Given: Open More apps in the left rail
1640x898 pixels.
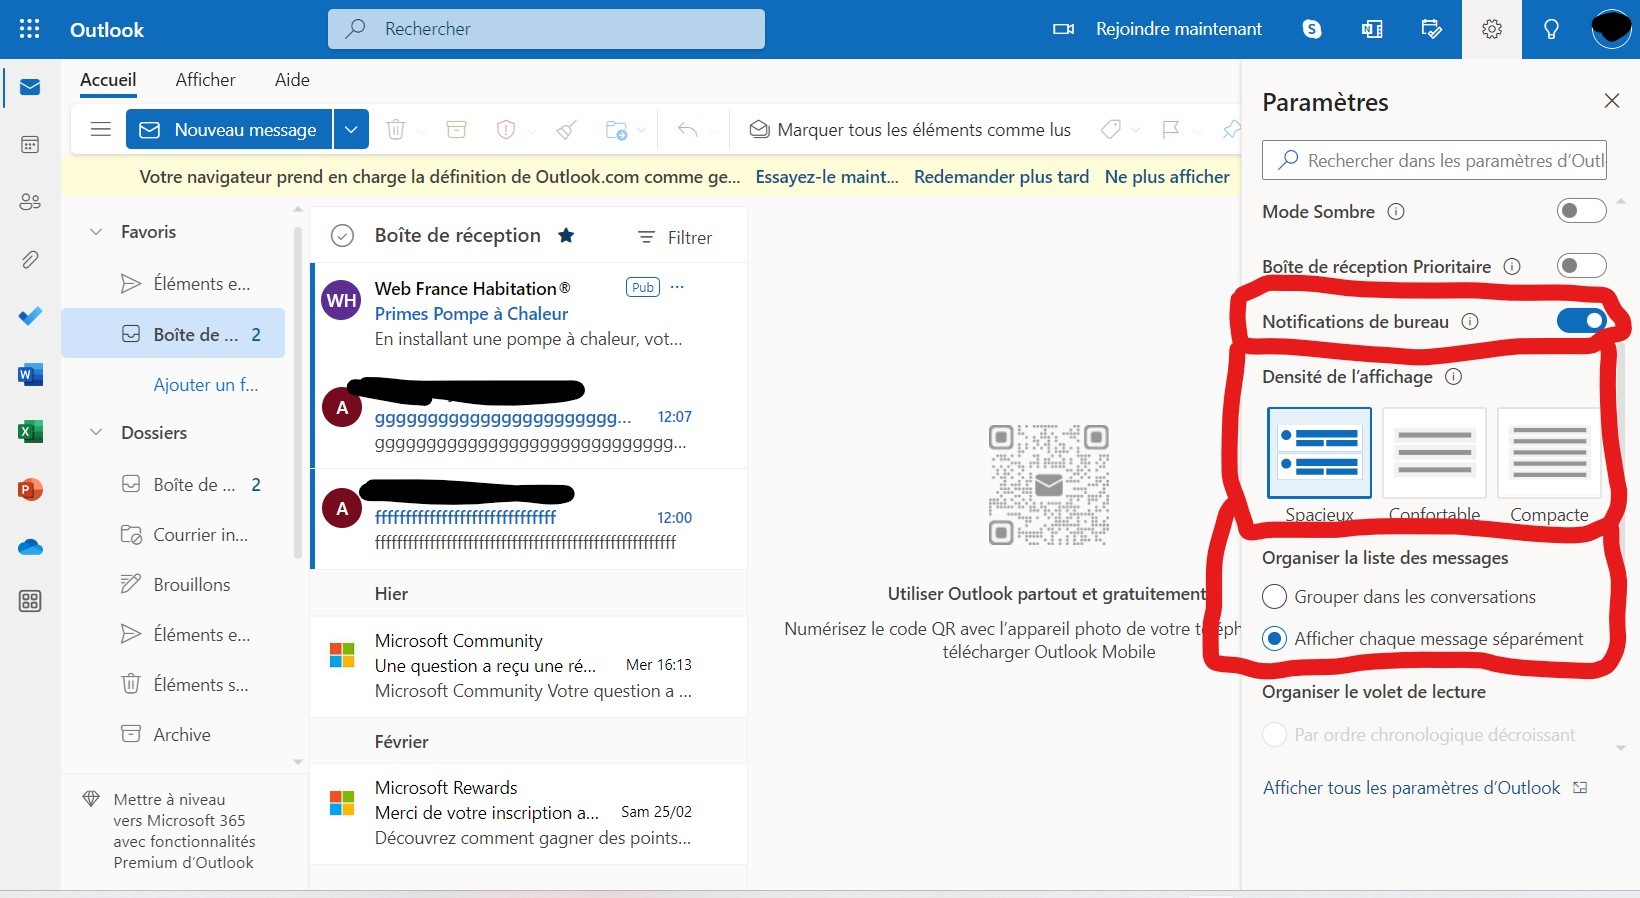Looking at the screenshot, I should click(x=30, y=601).
